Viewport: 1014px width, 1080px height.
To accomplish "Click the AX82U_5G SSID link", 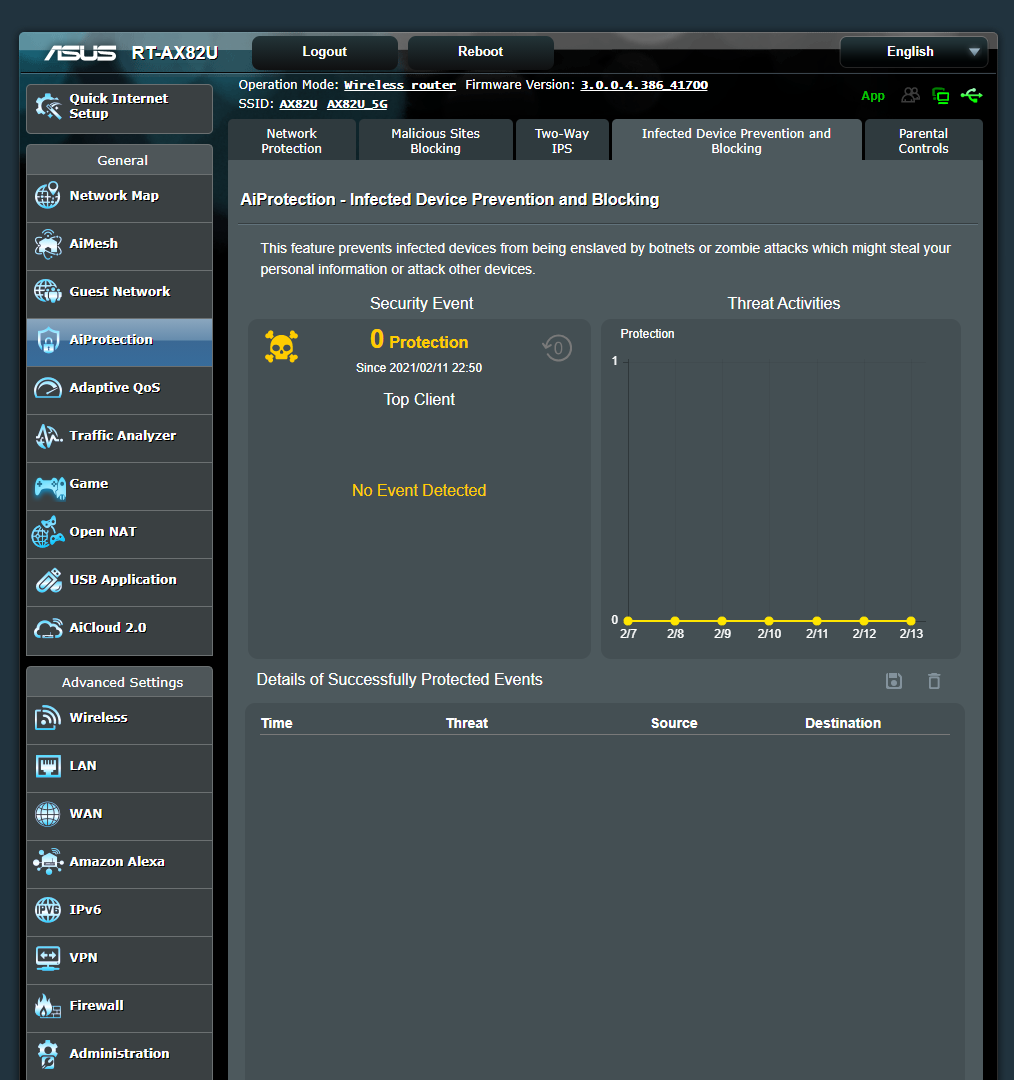I will click(x=357, y=104).
